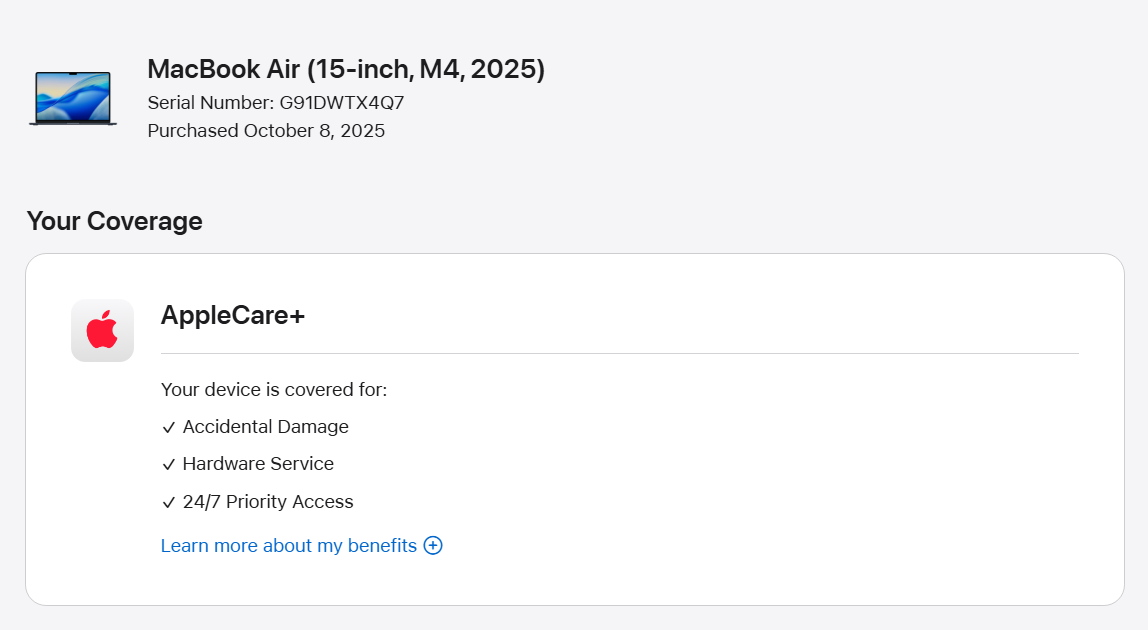Click the Your device is covered for text
The image size is (1148, 630).
pos(274,390)
